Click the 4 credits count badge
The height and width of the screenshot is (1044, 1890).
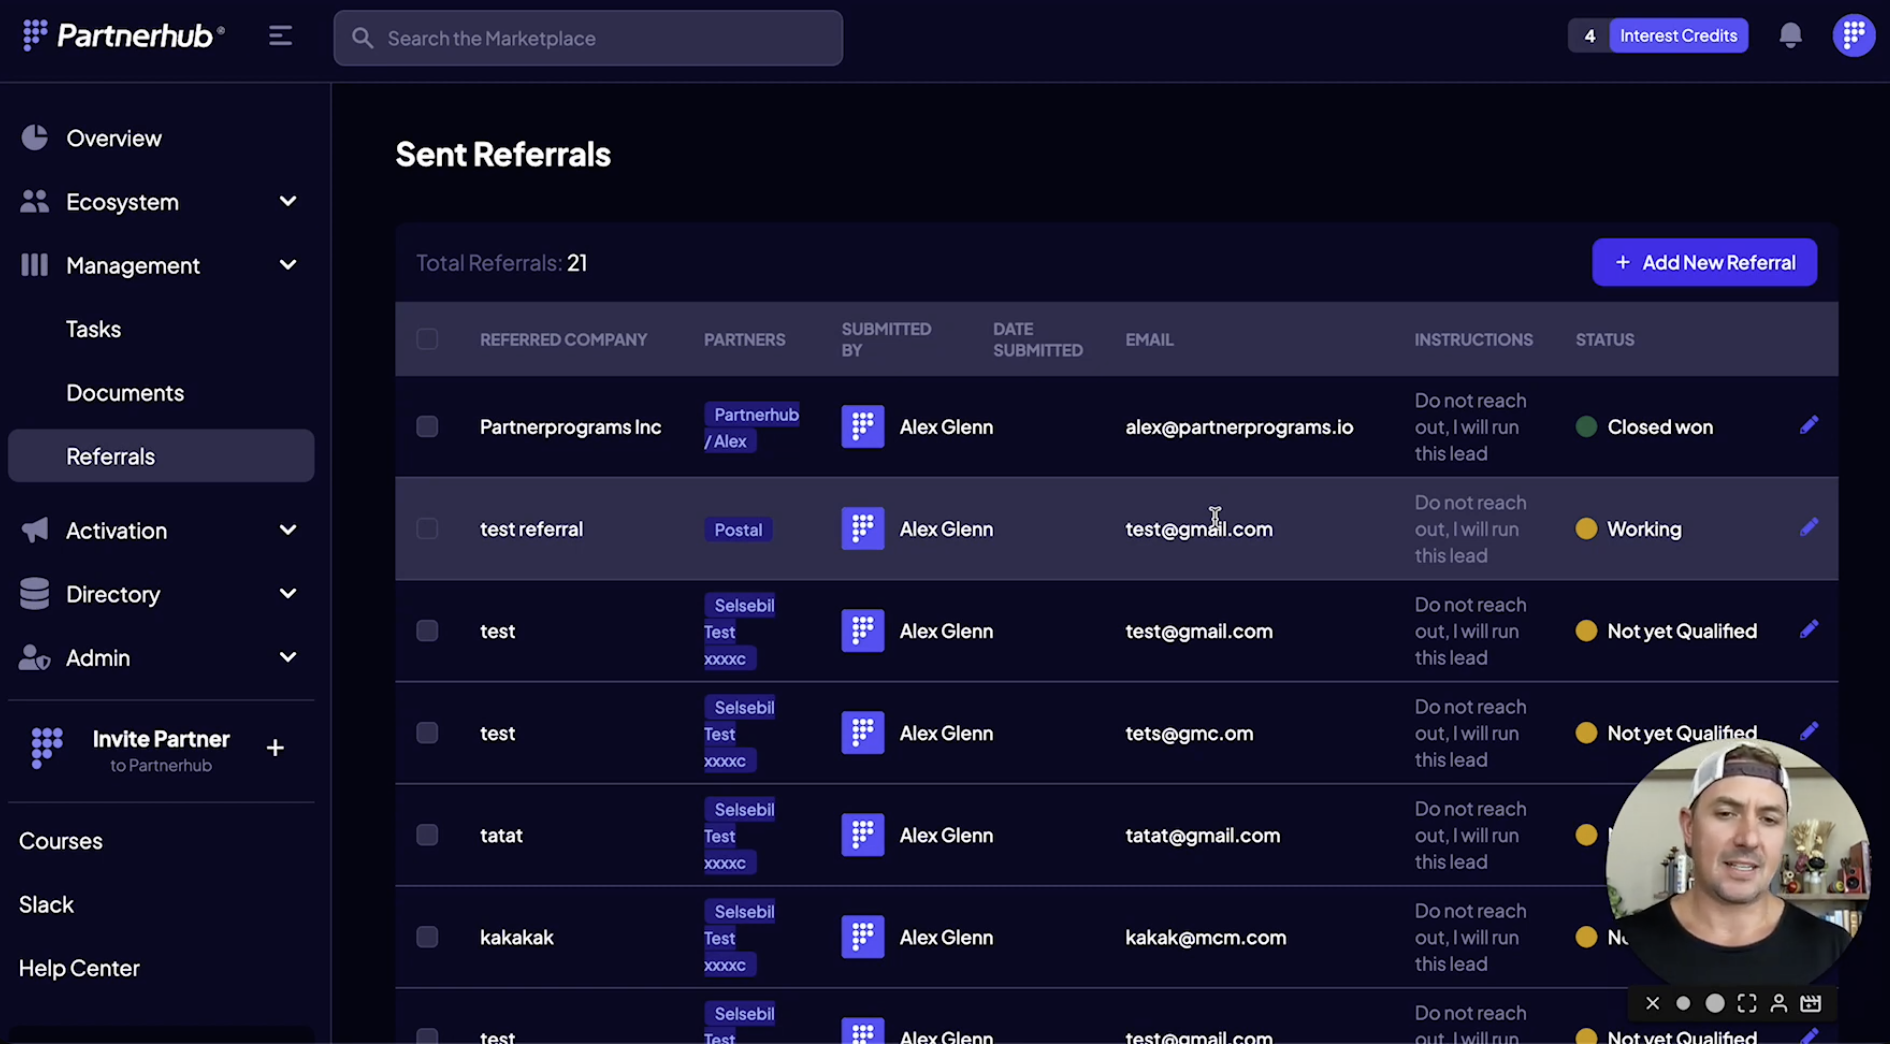(x=1589, y=36)
